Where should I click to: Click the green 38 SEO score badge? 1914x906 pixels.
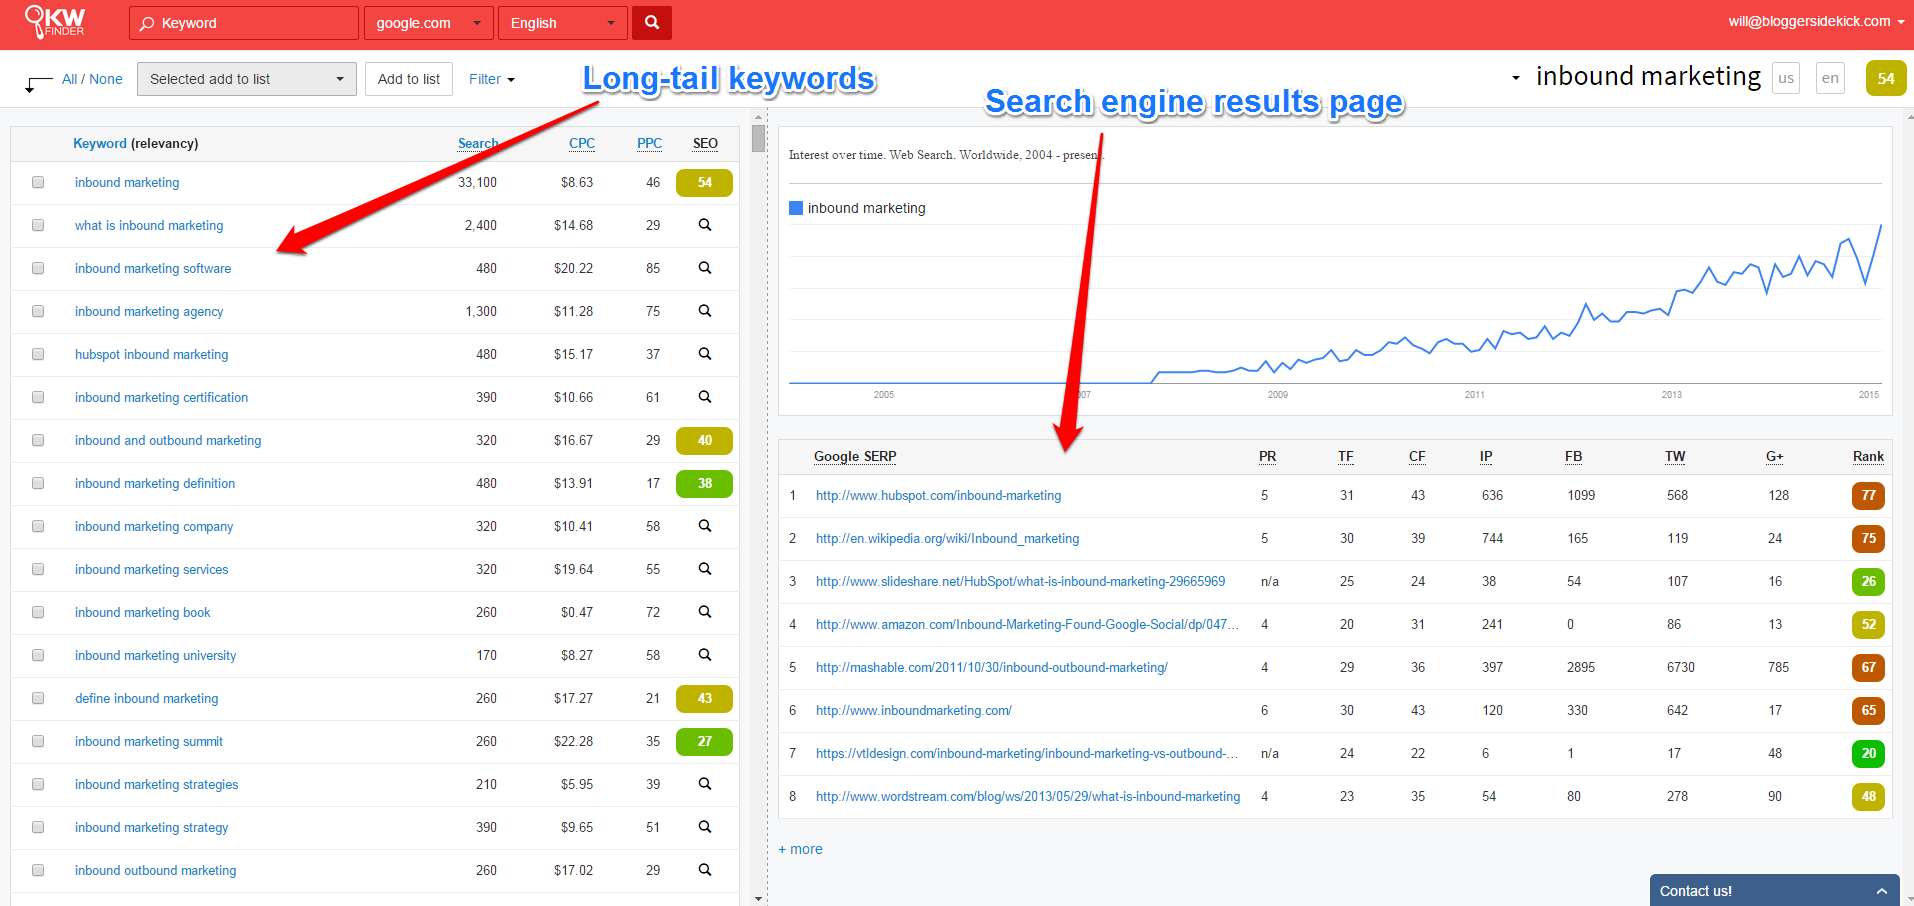[x=704, y=483]
